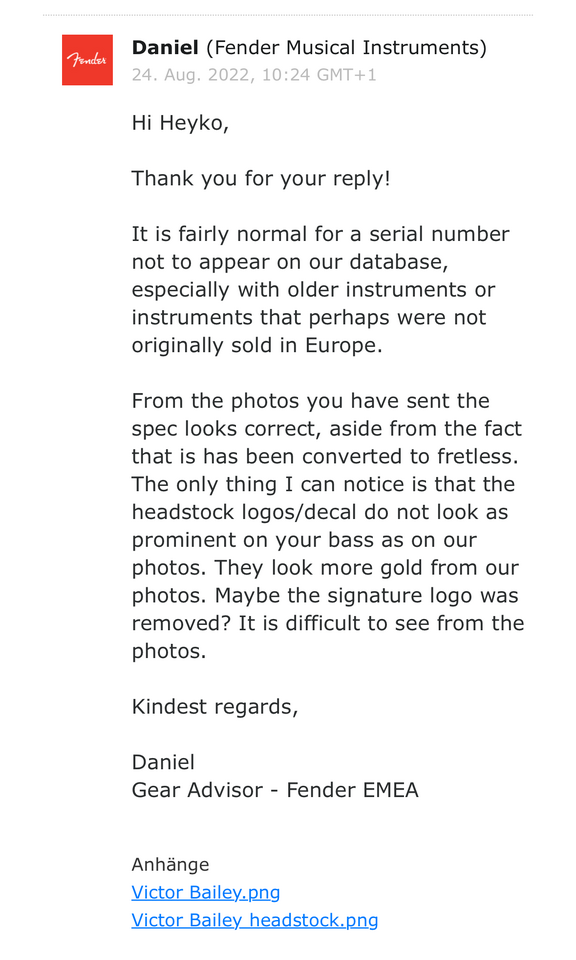
Task: Click the sender name Daniel in header
Action: [165, 47]
